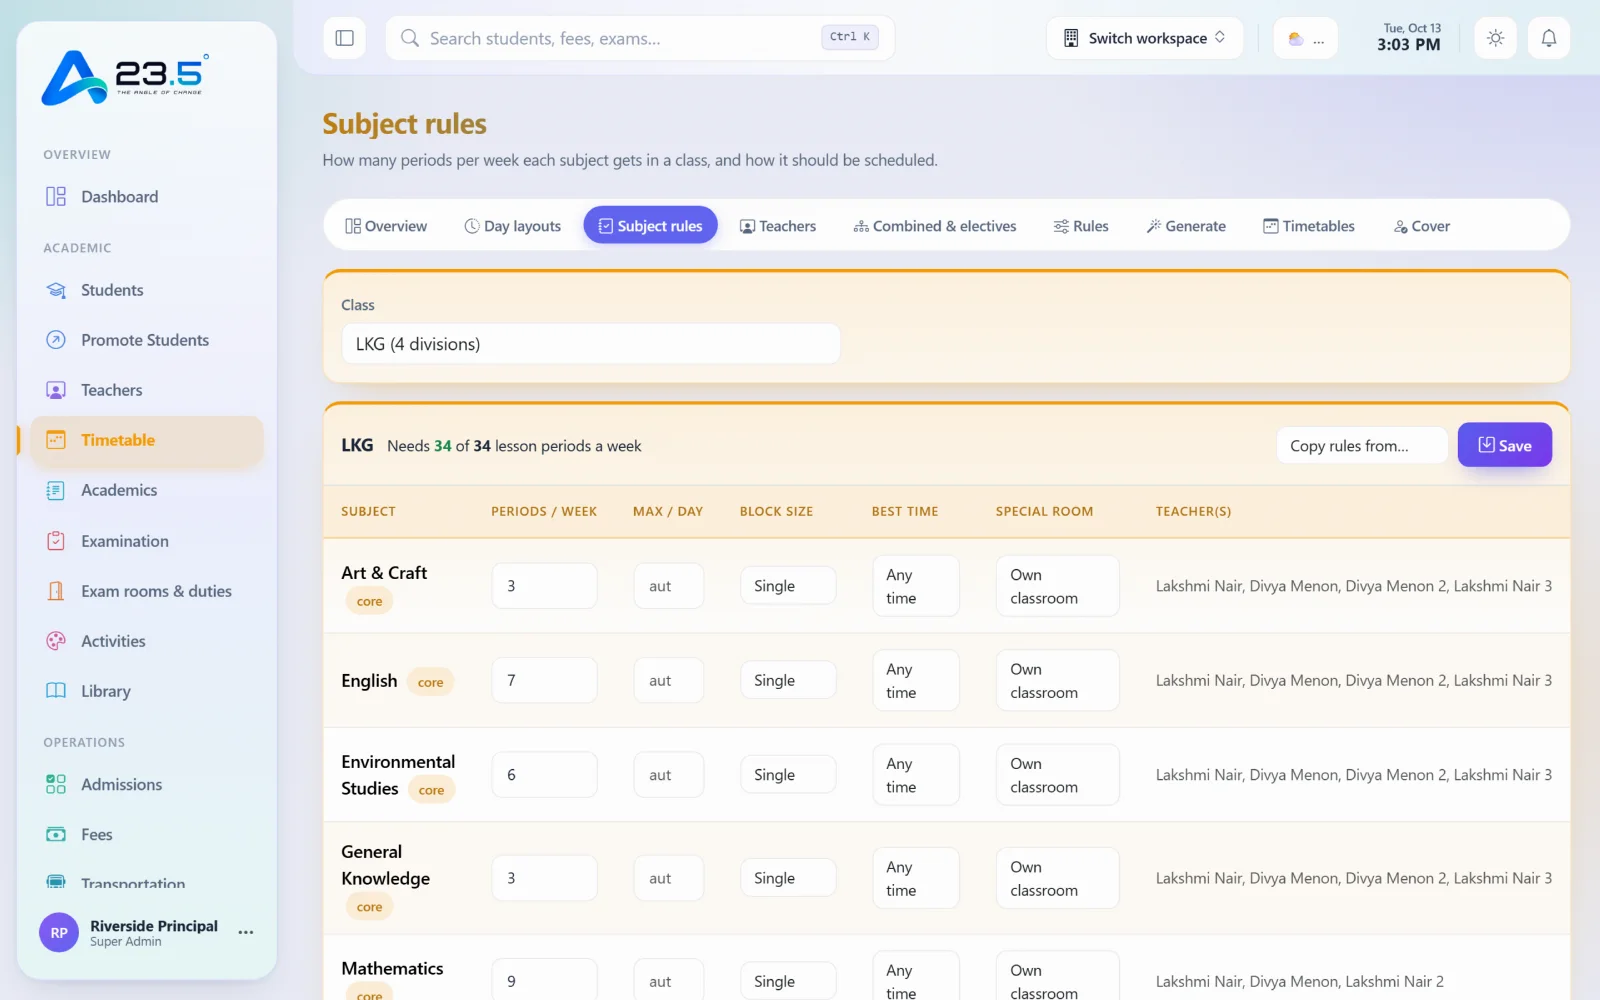Viewport: 1600px width, 1000px height.
Task: Open the Class LKG selector
Action: pyautogui.click(x=591, y=344)
